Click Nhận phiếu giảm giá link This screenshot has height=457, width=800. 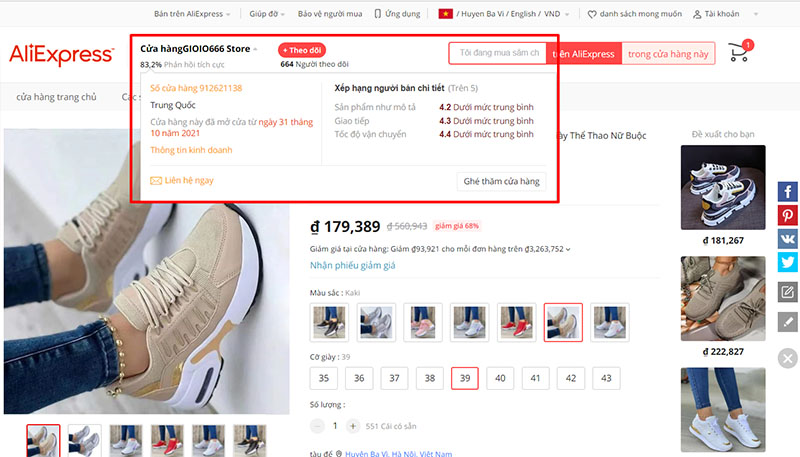pyautogui.click(x=353, y=265)
